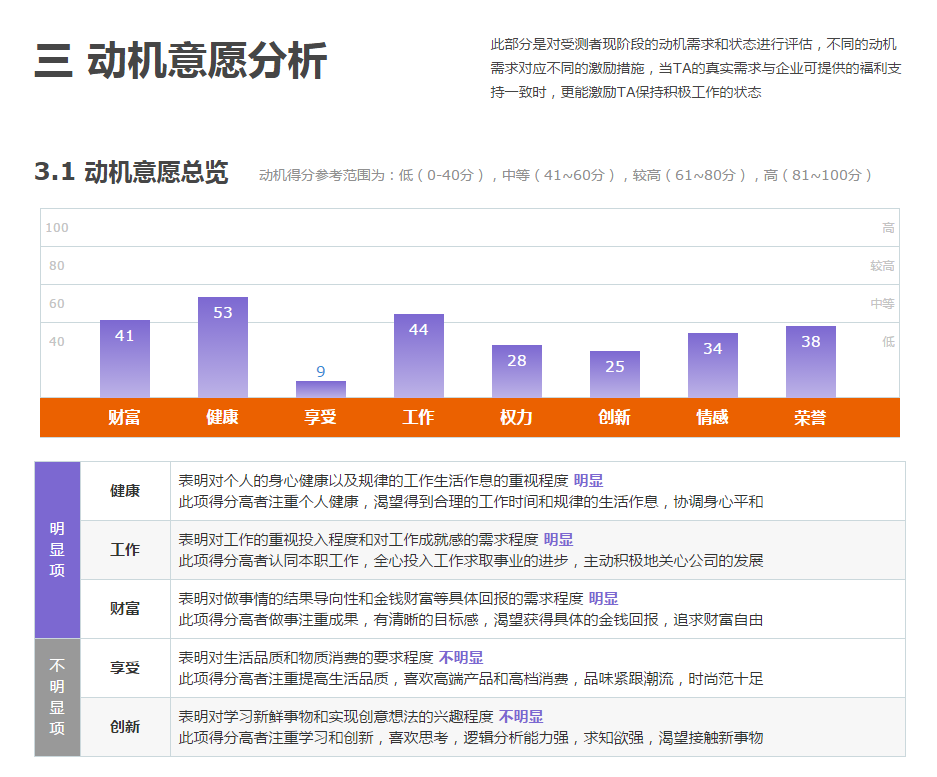Screen dimensions: 937x777
Task: Select the 荣誉 bar showing 38
Action: [x=810, y=362]
